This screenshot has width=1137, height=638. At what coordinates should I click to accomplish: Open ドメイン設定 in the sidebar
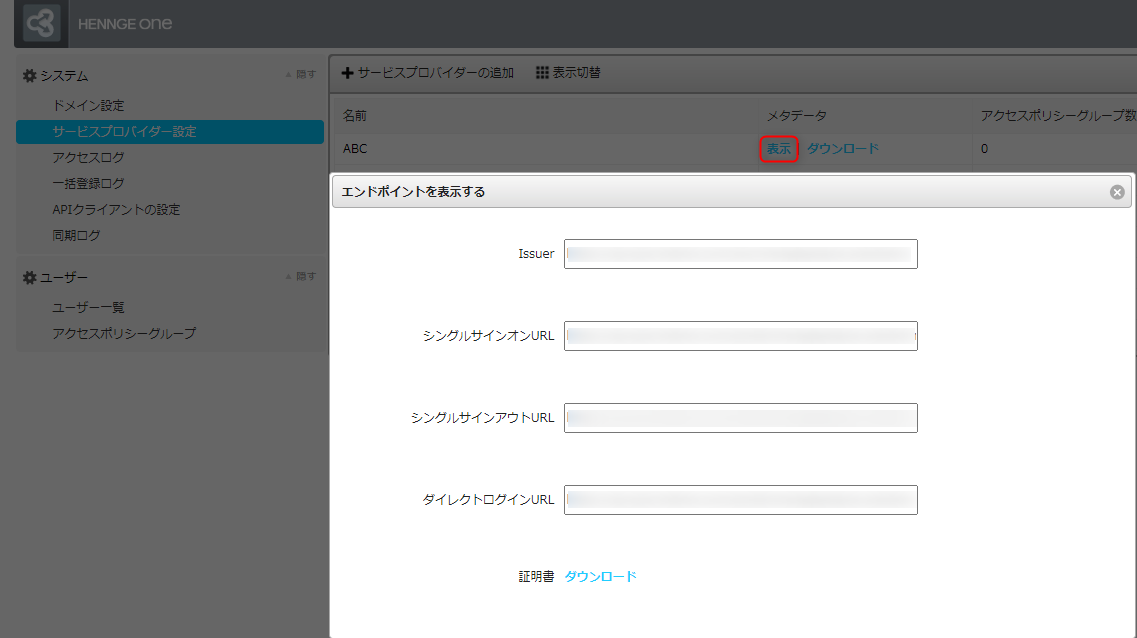tap(88, 106)
